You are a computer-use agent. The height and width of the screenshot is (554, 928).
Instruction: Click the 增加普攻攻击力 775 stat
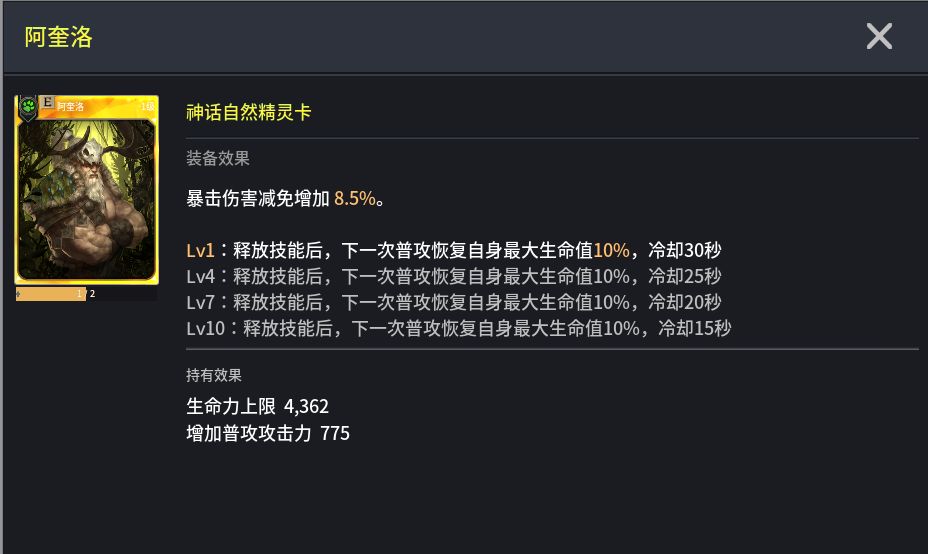268,433
